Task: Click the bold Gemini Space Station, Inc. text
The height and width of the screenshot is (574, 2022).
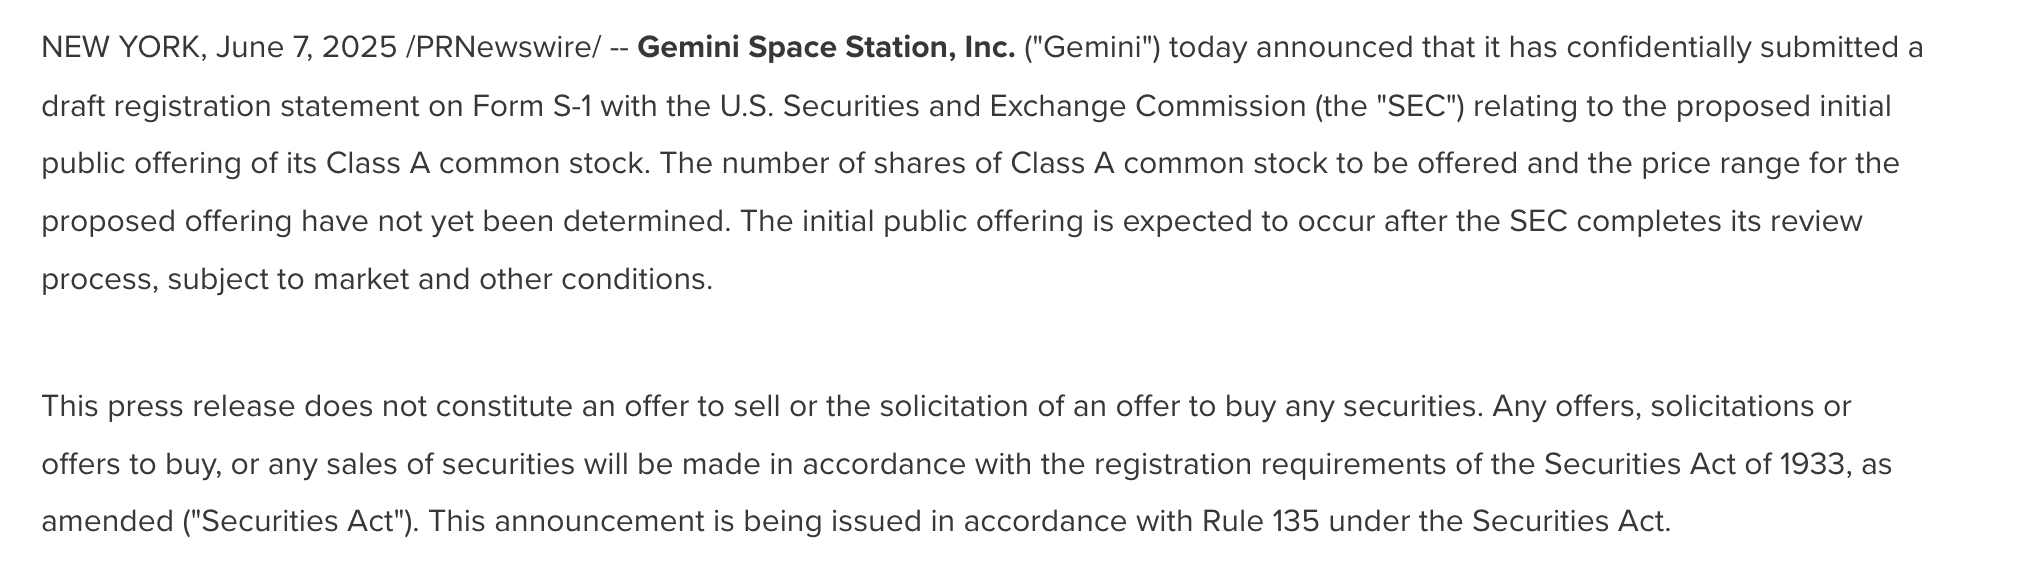Action: 826,48
